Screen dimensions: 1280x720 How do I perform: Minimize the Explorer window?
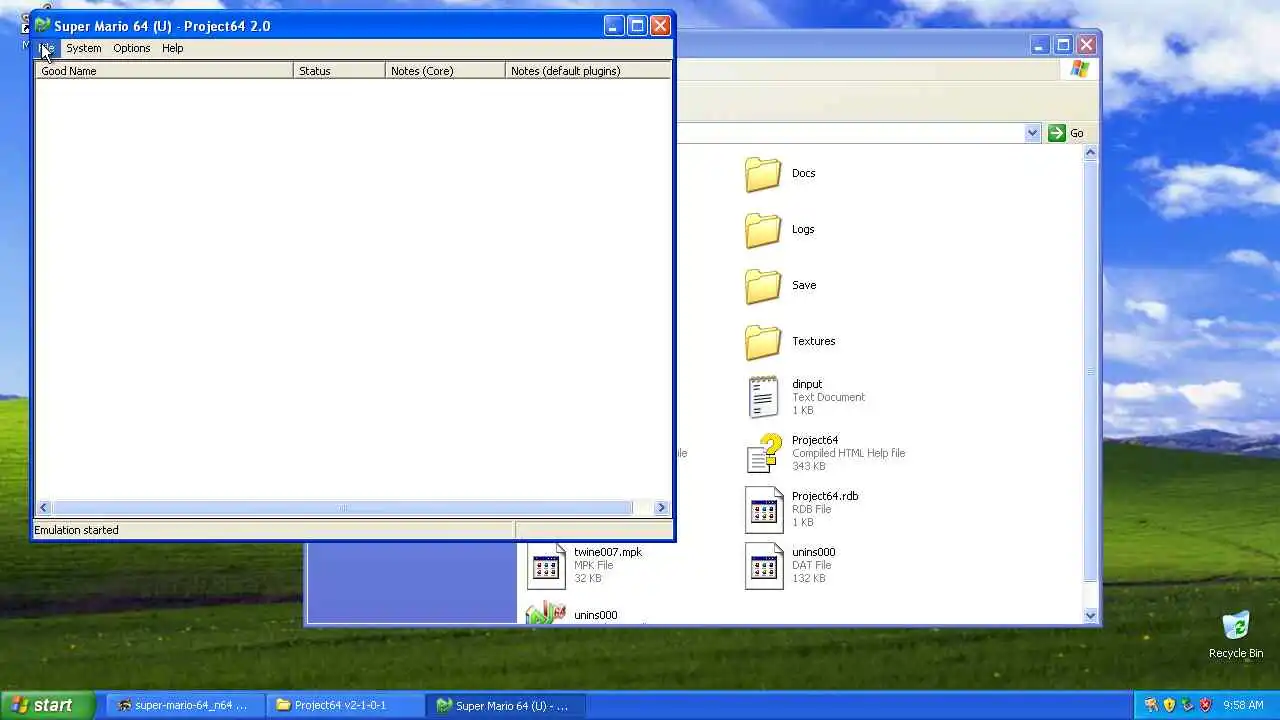pyautogui.click(x=1040, y=45)
